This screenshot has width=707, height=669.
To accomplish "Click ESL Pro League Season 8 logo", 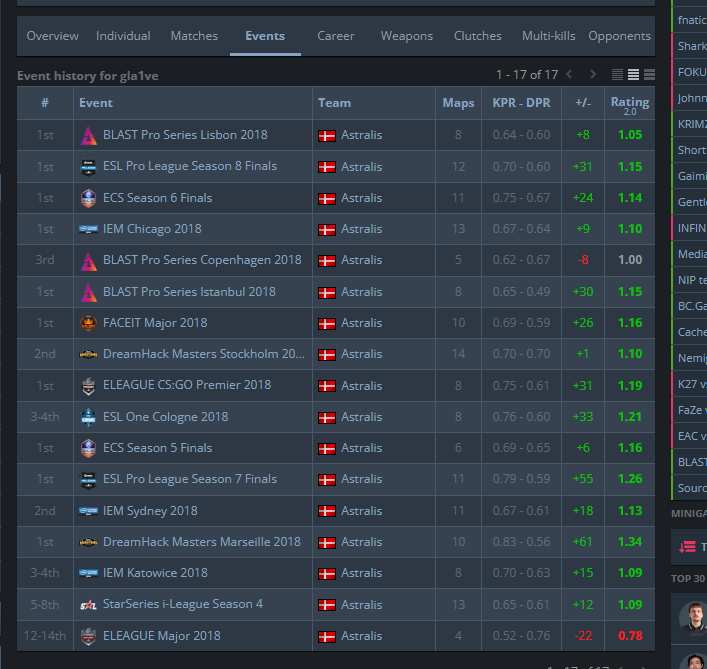I will 88,167.
